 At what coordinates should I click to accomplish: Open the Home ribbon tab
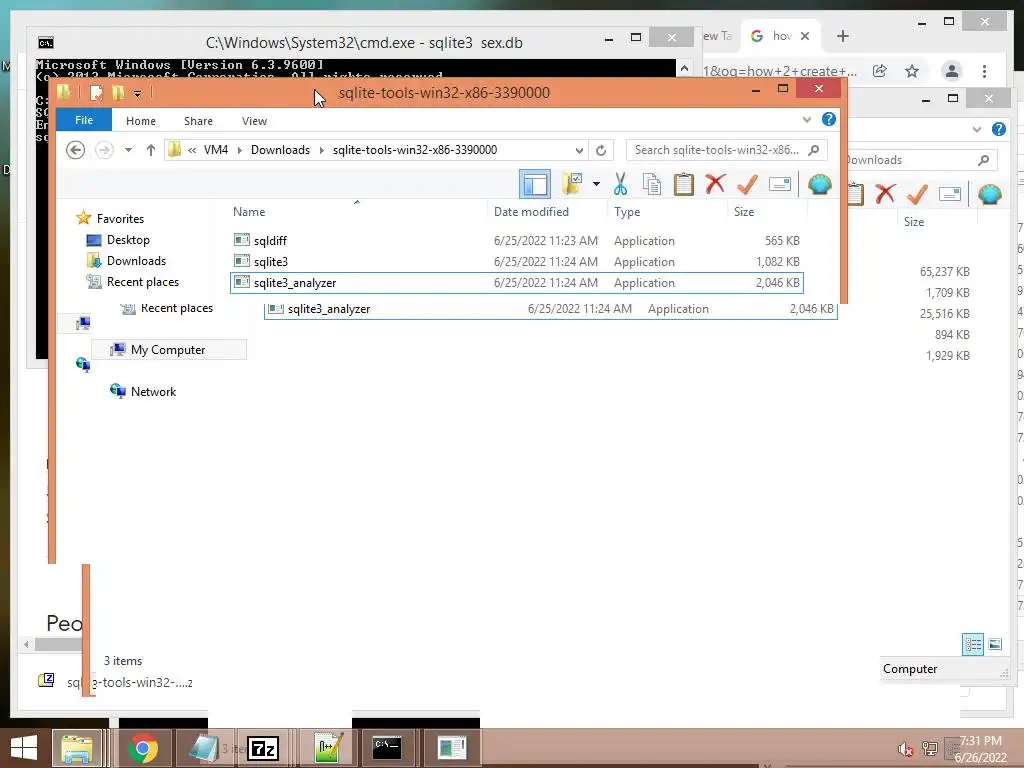click(x=140, y=121)
